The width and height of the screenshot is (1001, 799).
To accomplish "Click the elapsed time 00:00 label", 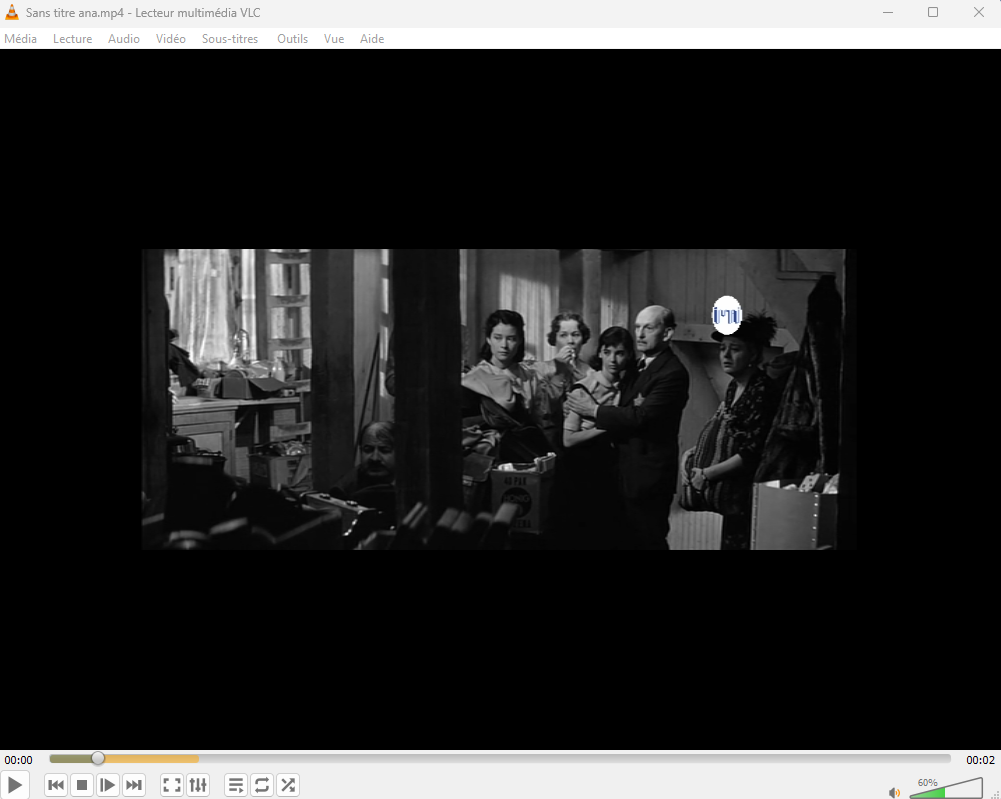I will (x=19, y=759).
